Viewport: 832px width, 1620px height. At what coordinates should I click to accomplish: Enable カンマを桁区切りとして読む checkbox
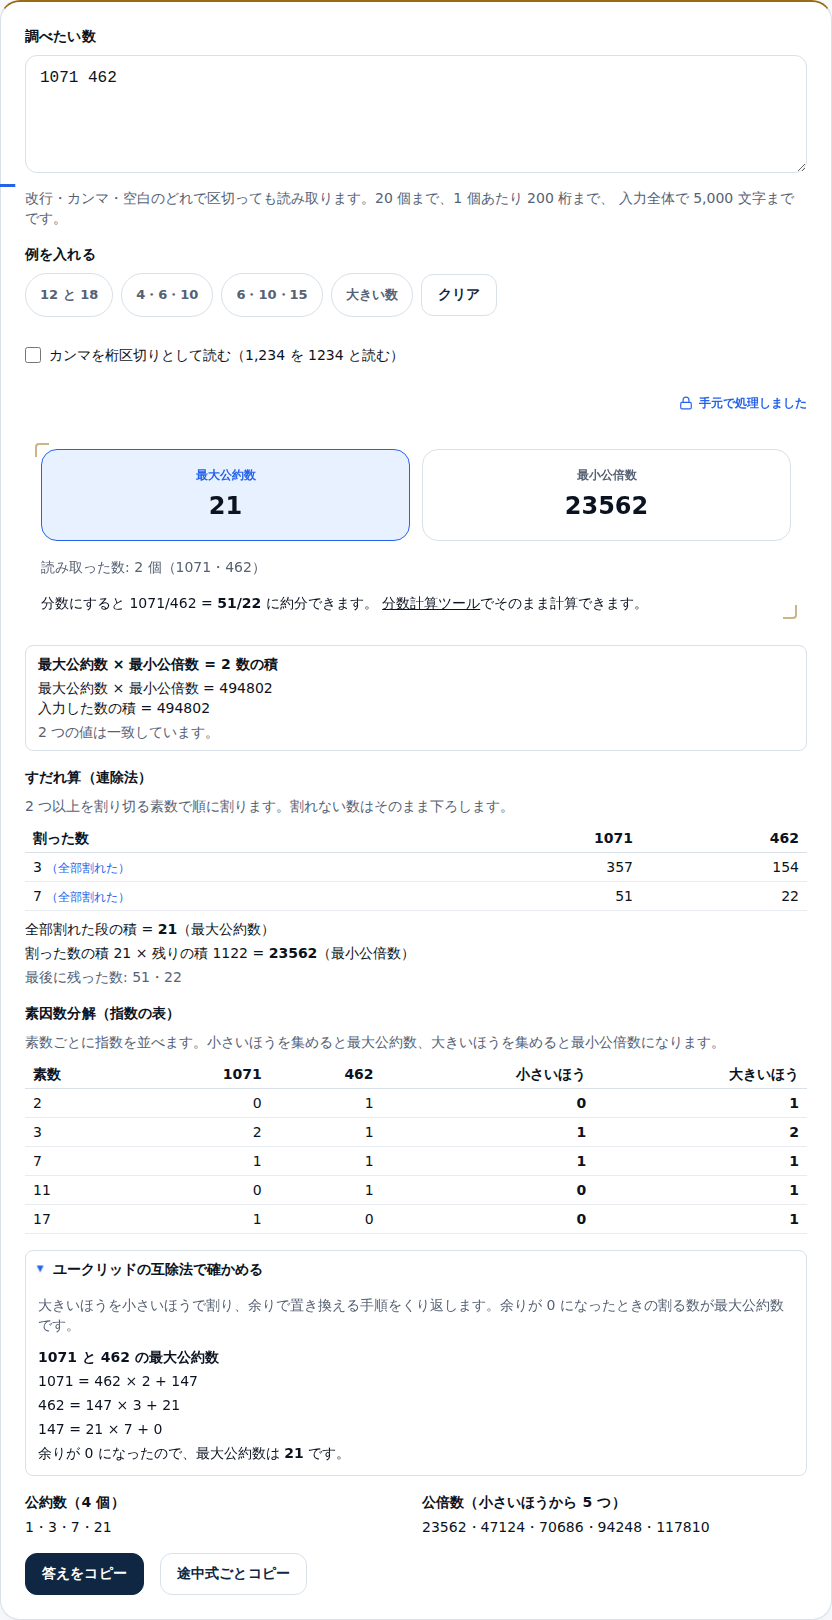33,355
